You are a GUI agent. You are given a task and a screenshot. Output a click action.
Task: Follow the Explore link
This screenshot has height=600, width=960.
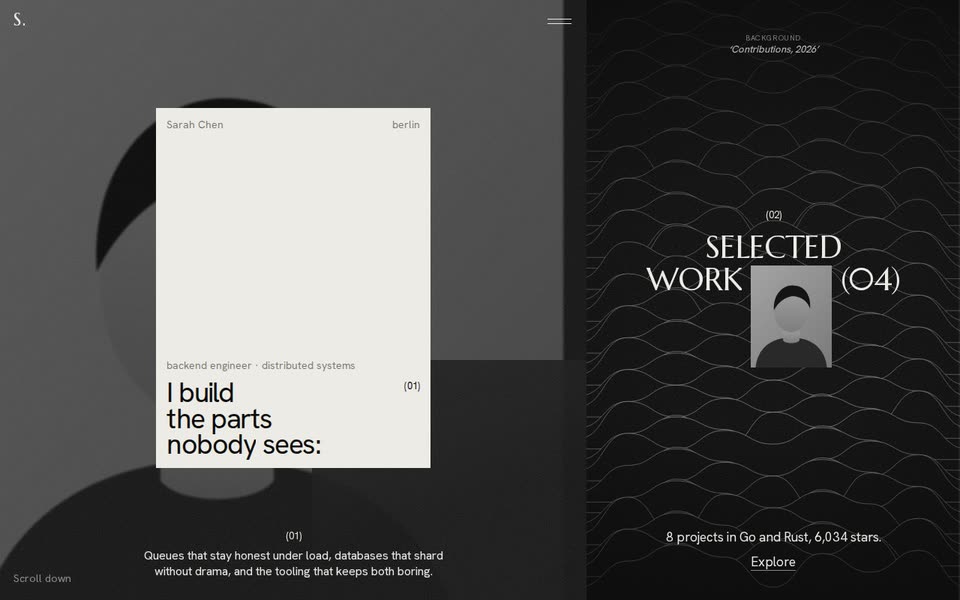[x=773, y=562]
